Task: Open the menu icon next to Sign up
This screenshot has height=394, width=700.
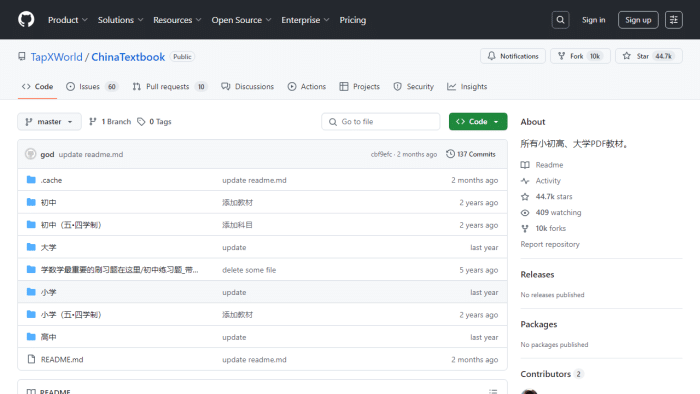Action: tap(674, 20)
